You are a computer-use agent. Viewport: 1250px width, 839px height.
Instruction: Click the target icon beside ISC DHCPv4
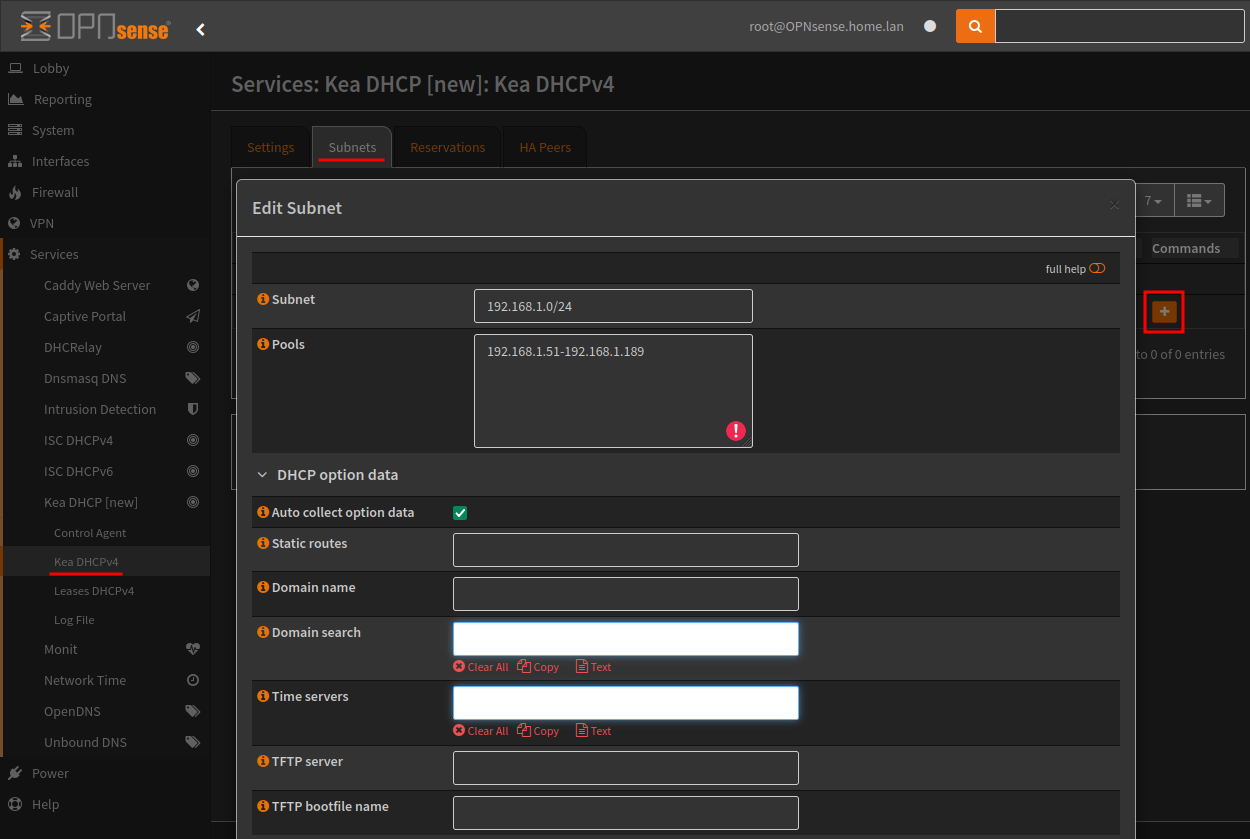pos(193,440)
